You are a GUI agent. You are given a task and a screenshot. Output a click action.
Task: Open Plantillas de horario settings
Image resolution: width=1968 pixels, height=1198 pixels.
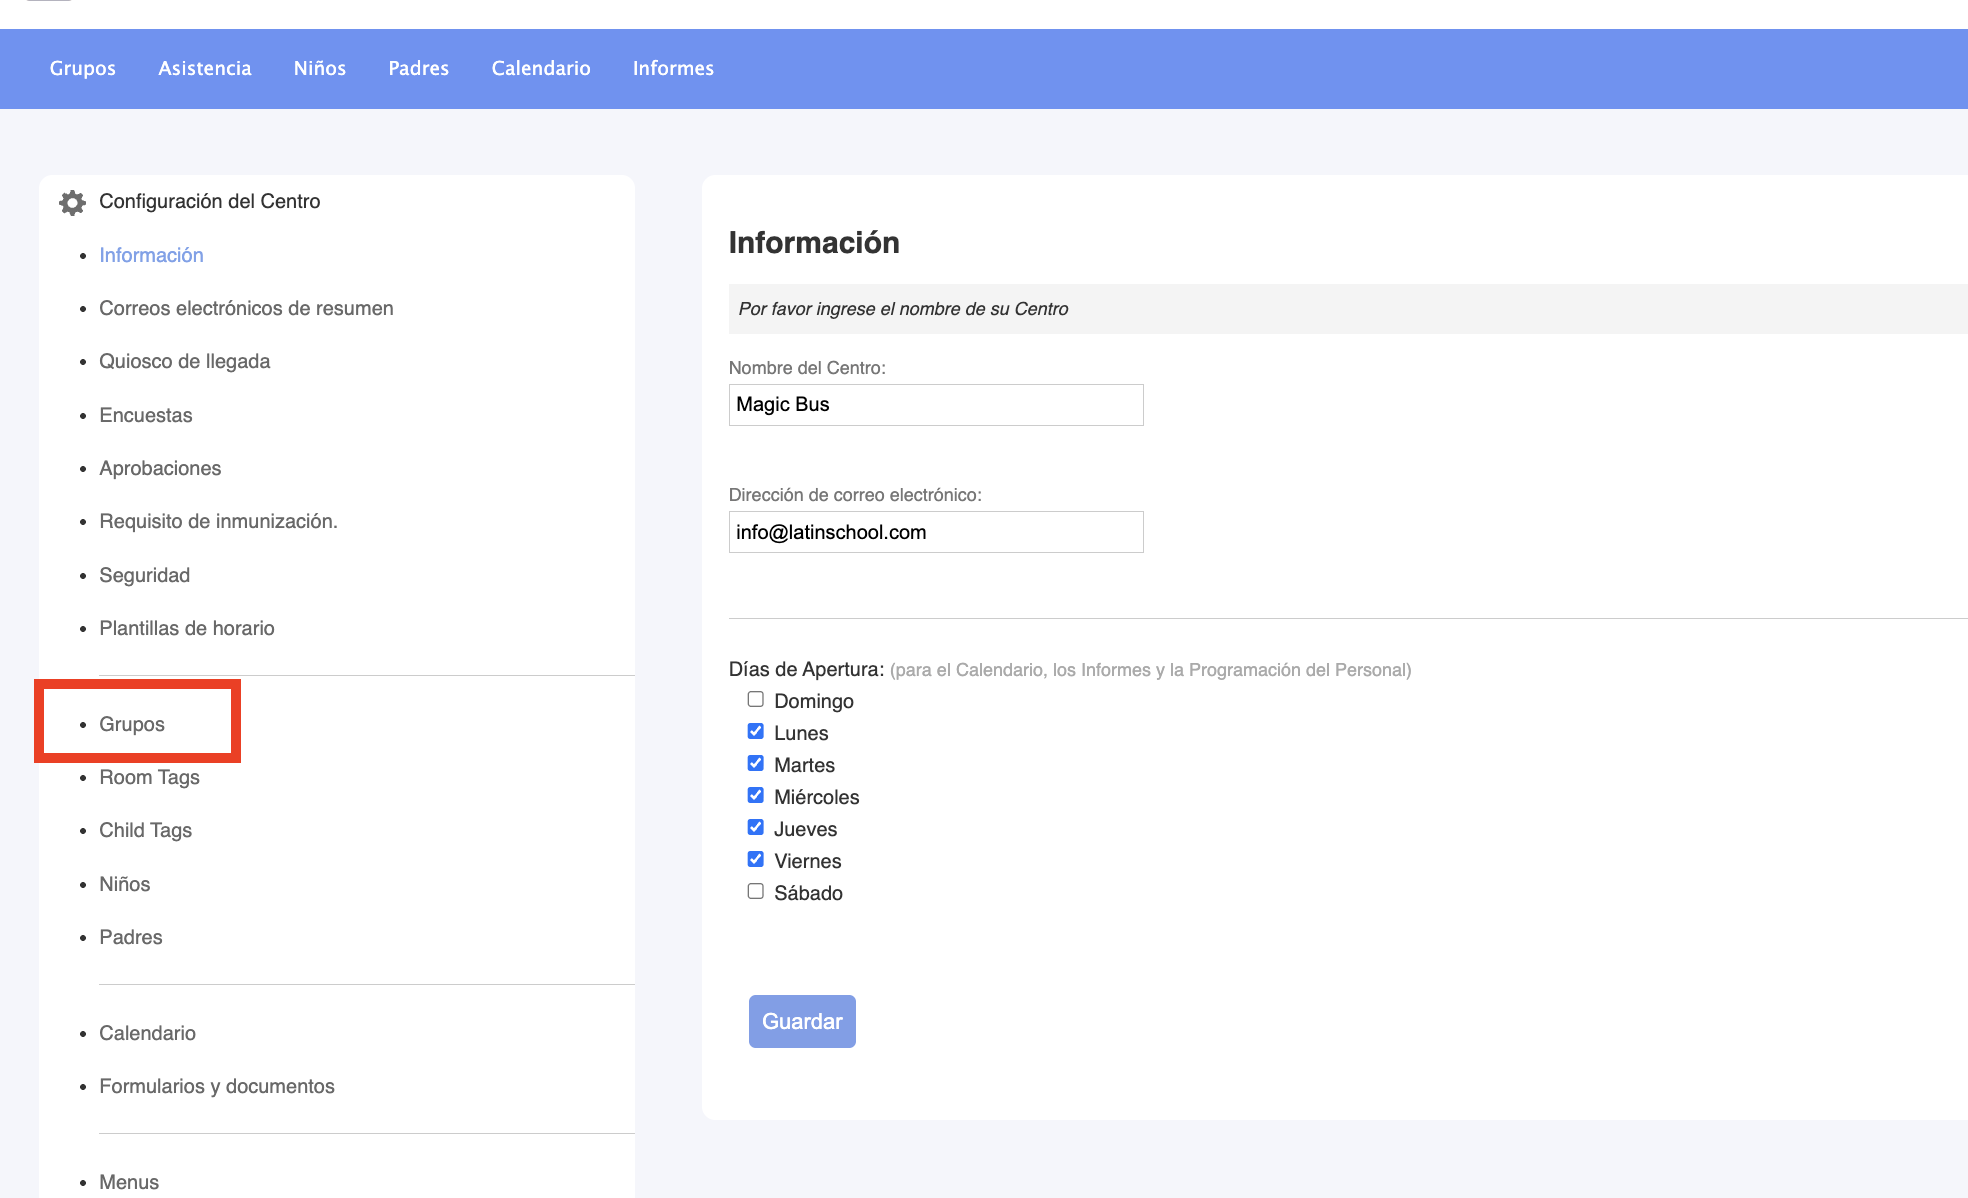coord(186,628)
